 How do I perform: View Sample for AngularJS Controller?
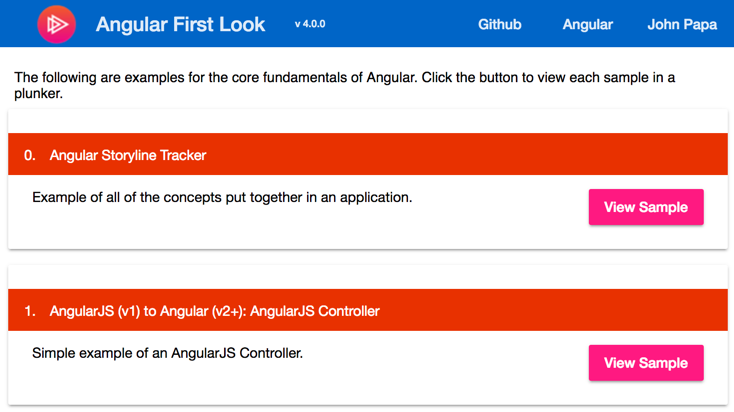646,363
